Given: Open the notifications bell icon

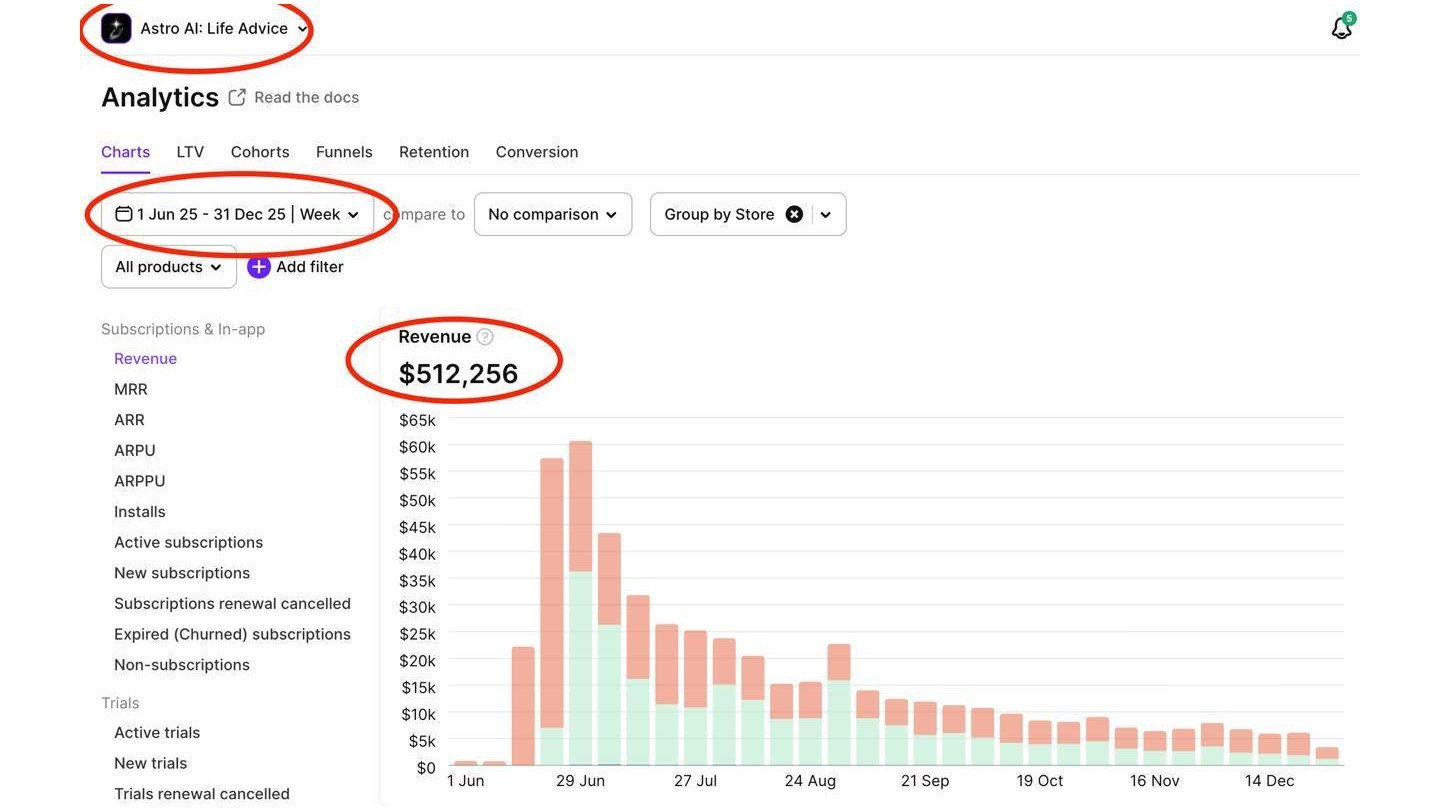Looking at the screenshot, I should point(1342,28).
